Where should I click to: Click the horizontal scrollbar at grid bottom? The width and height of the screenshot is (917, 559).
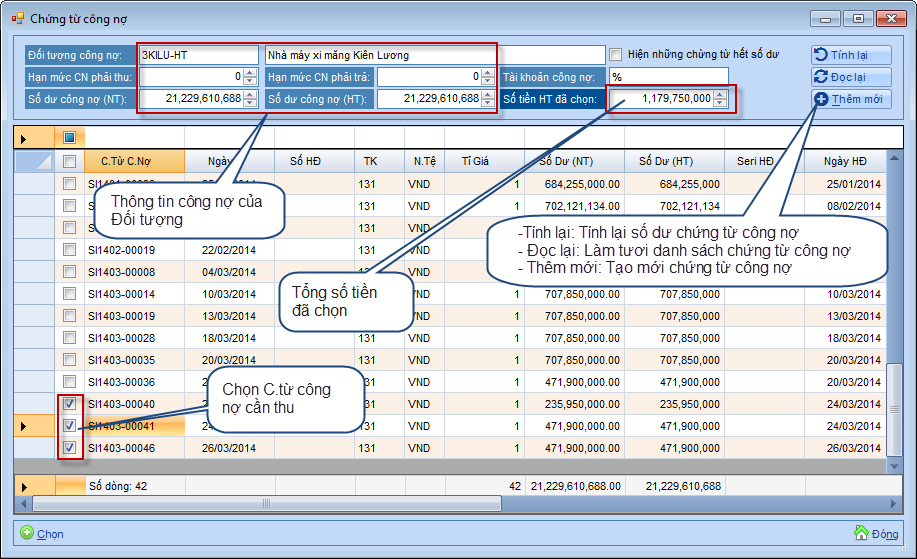point(400,504)
